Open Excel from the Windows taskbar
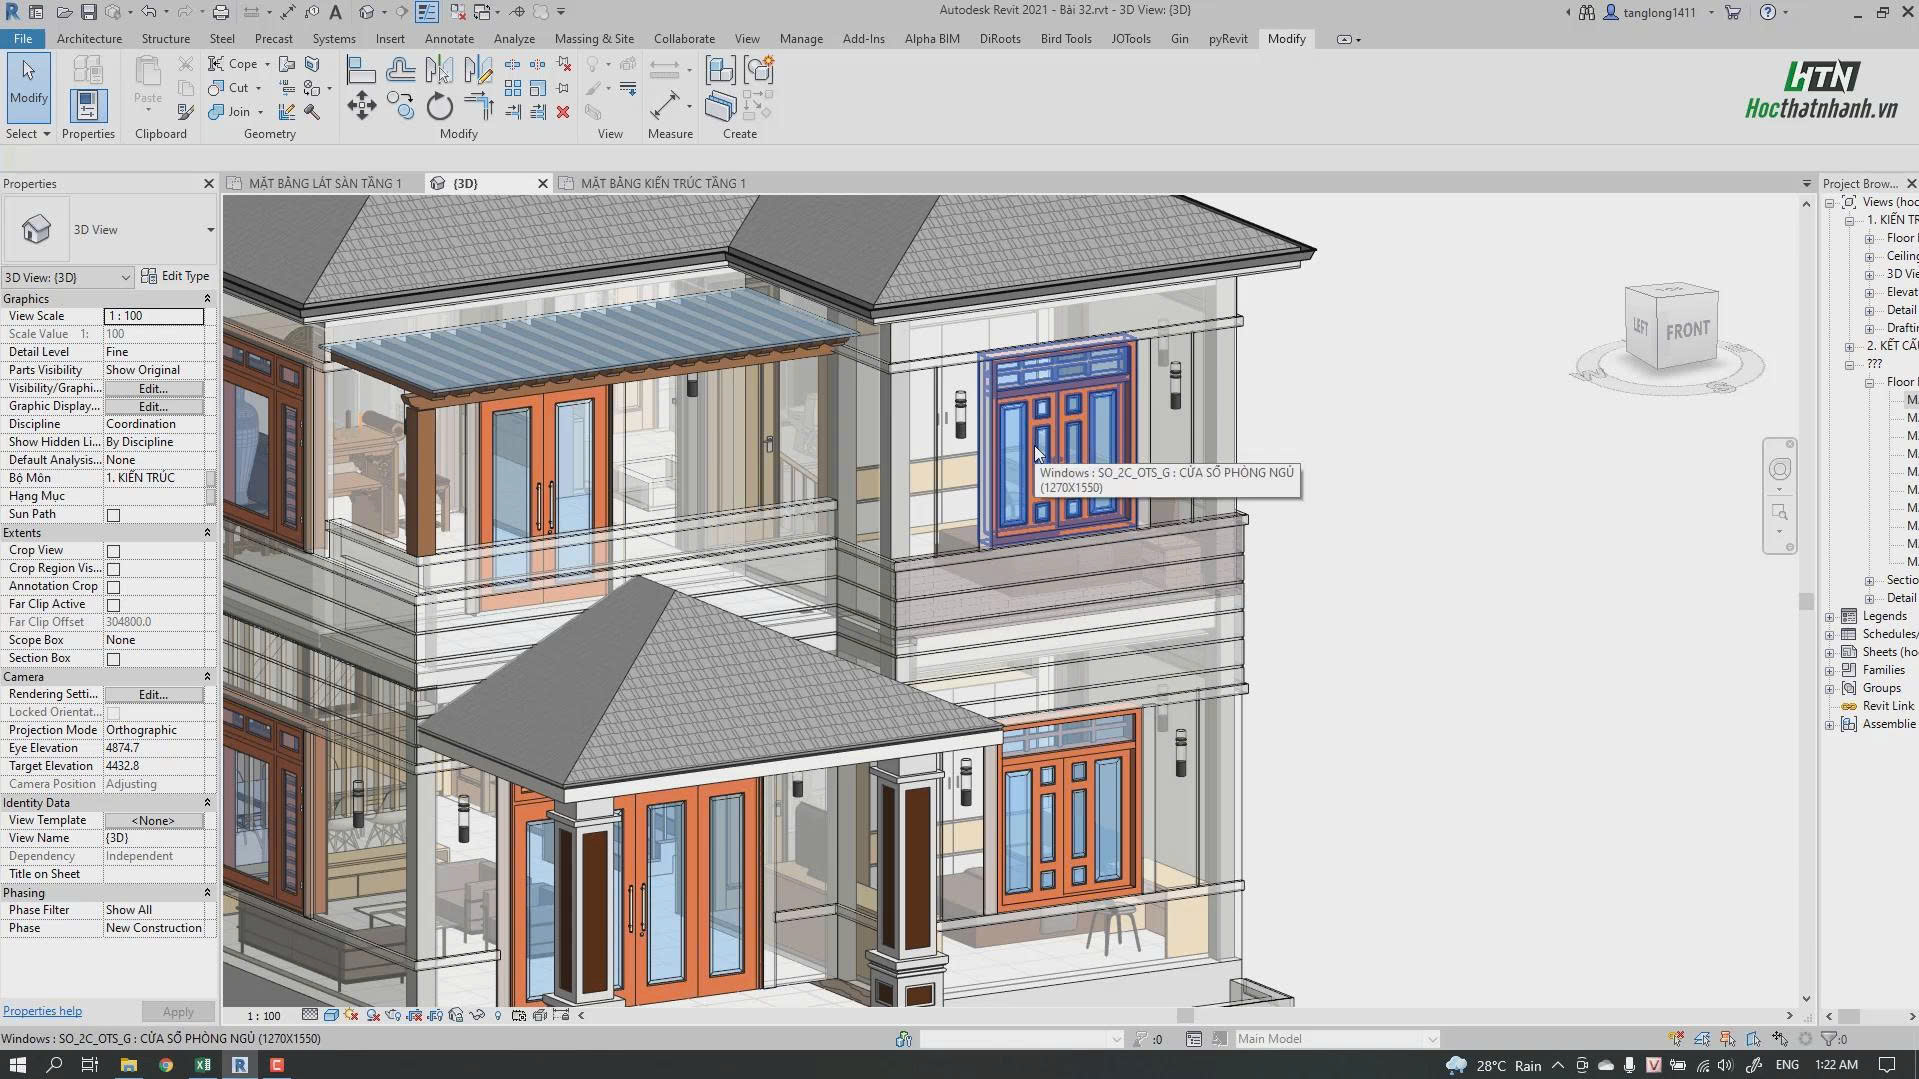 (203, 1065)
